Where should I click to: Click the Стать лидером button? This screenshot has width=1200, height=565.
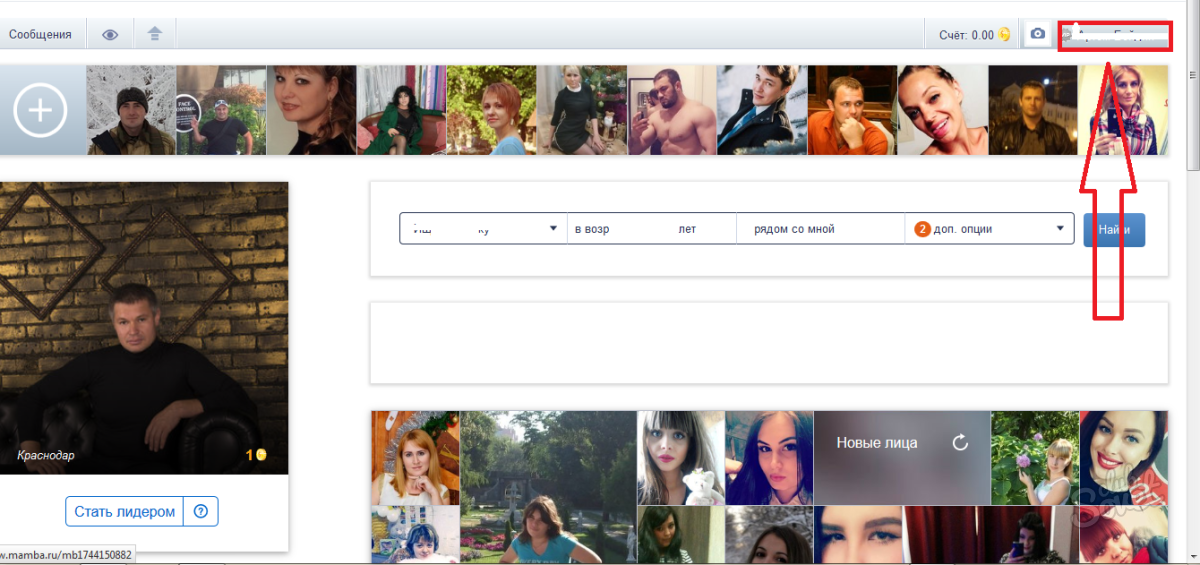click(x=125, y=512)
